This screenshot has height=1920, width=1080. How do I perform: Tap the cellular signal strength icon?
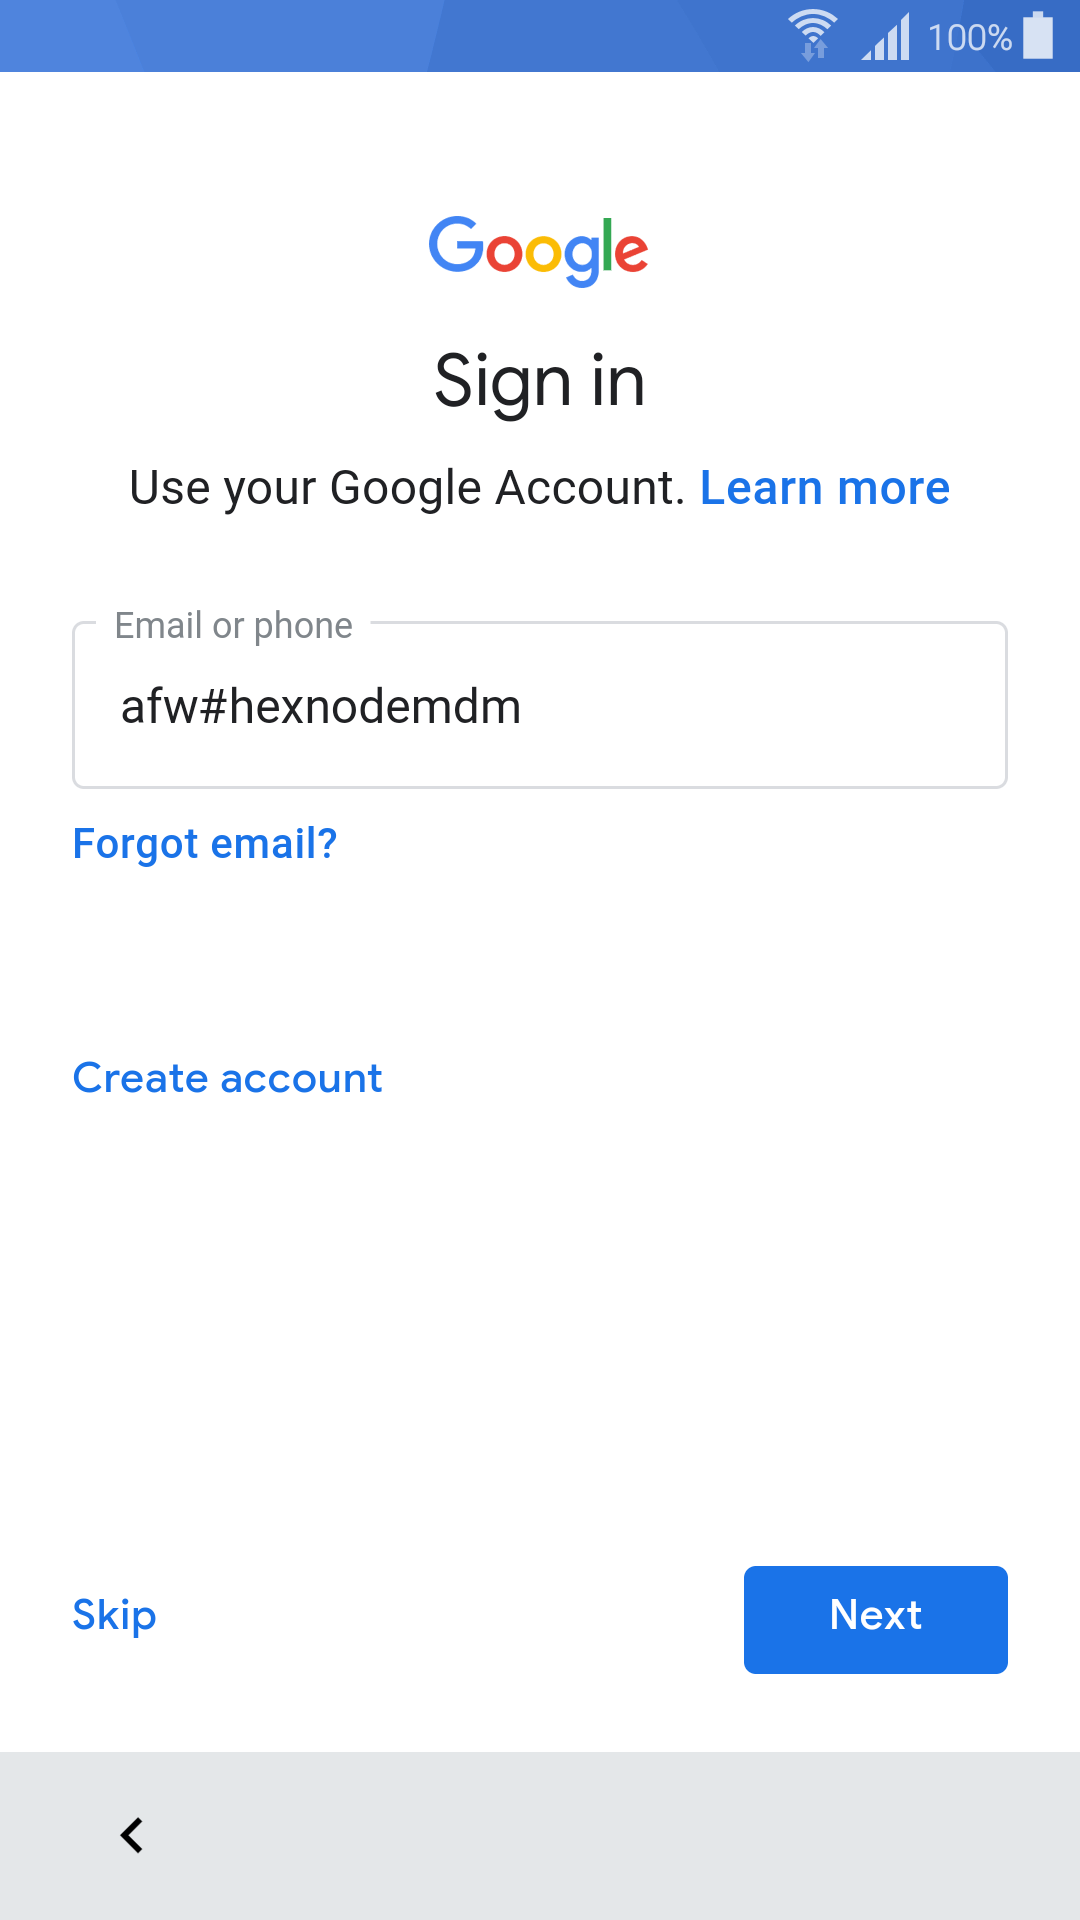[886, 37]
